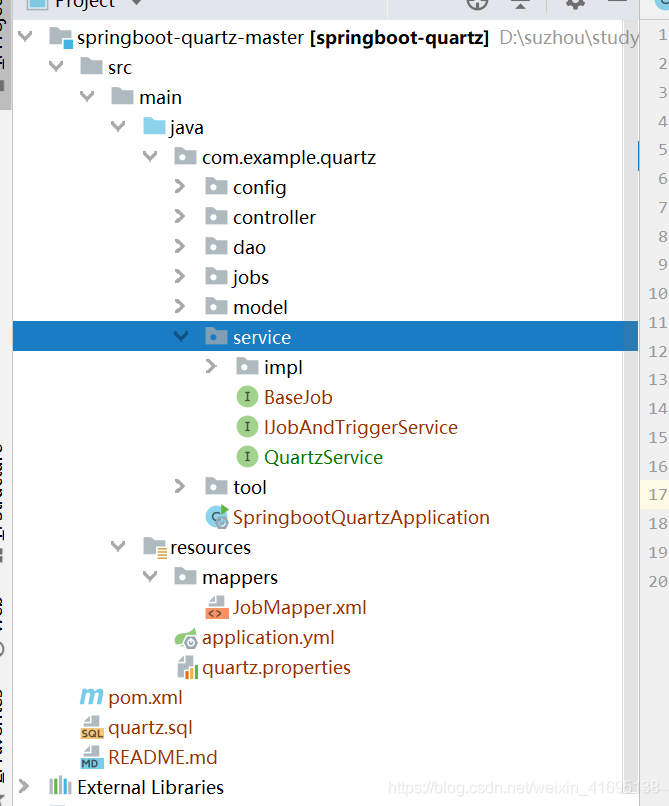Image resolution: width=669 pixels, height=806 pixels.
Task: Click the mappers folder icon
Action: pos(185,576)
